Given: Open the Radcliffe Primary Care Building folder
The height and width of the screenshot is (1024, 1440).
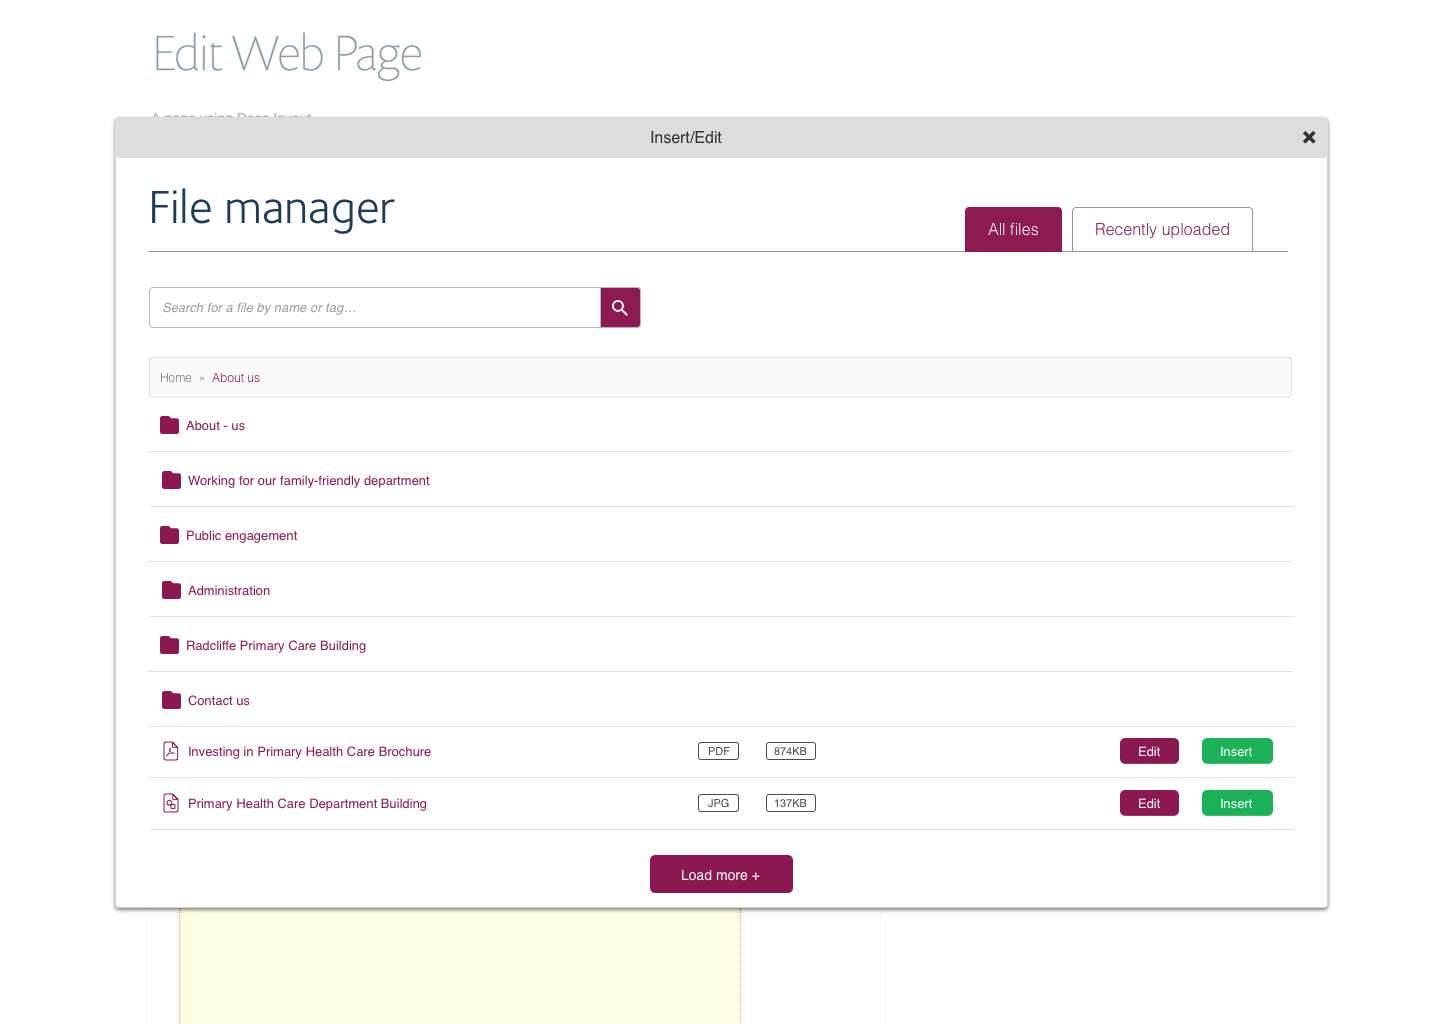Looking at the screenshot, I should [x=276, y=646].
